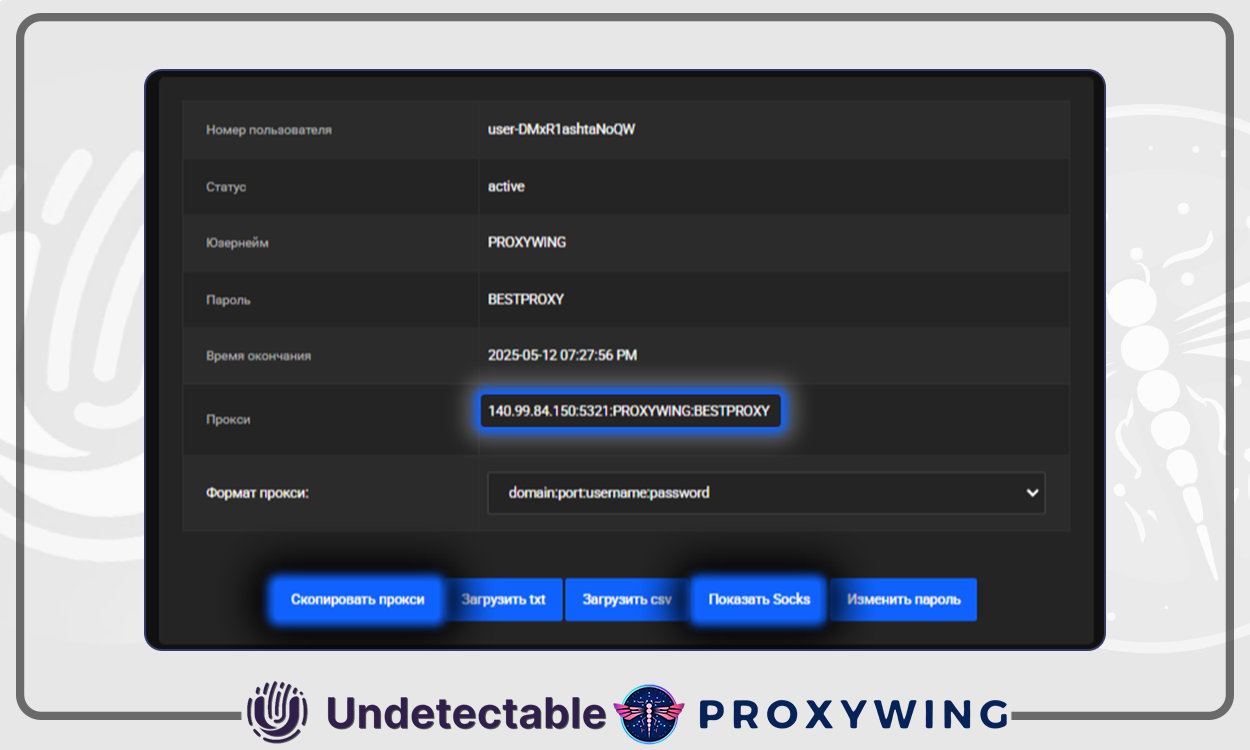Click the expiry time 2025-05-12 07:27:56 PM
This screenshot has height=750, width=1250.
(562, 355)
